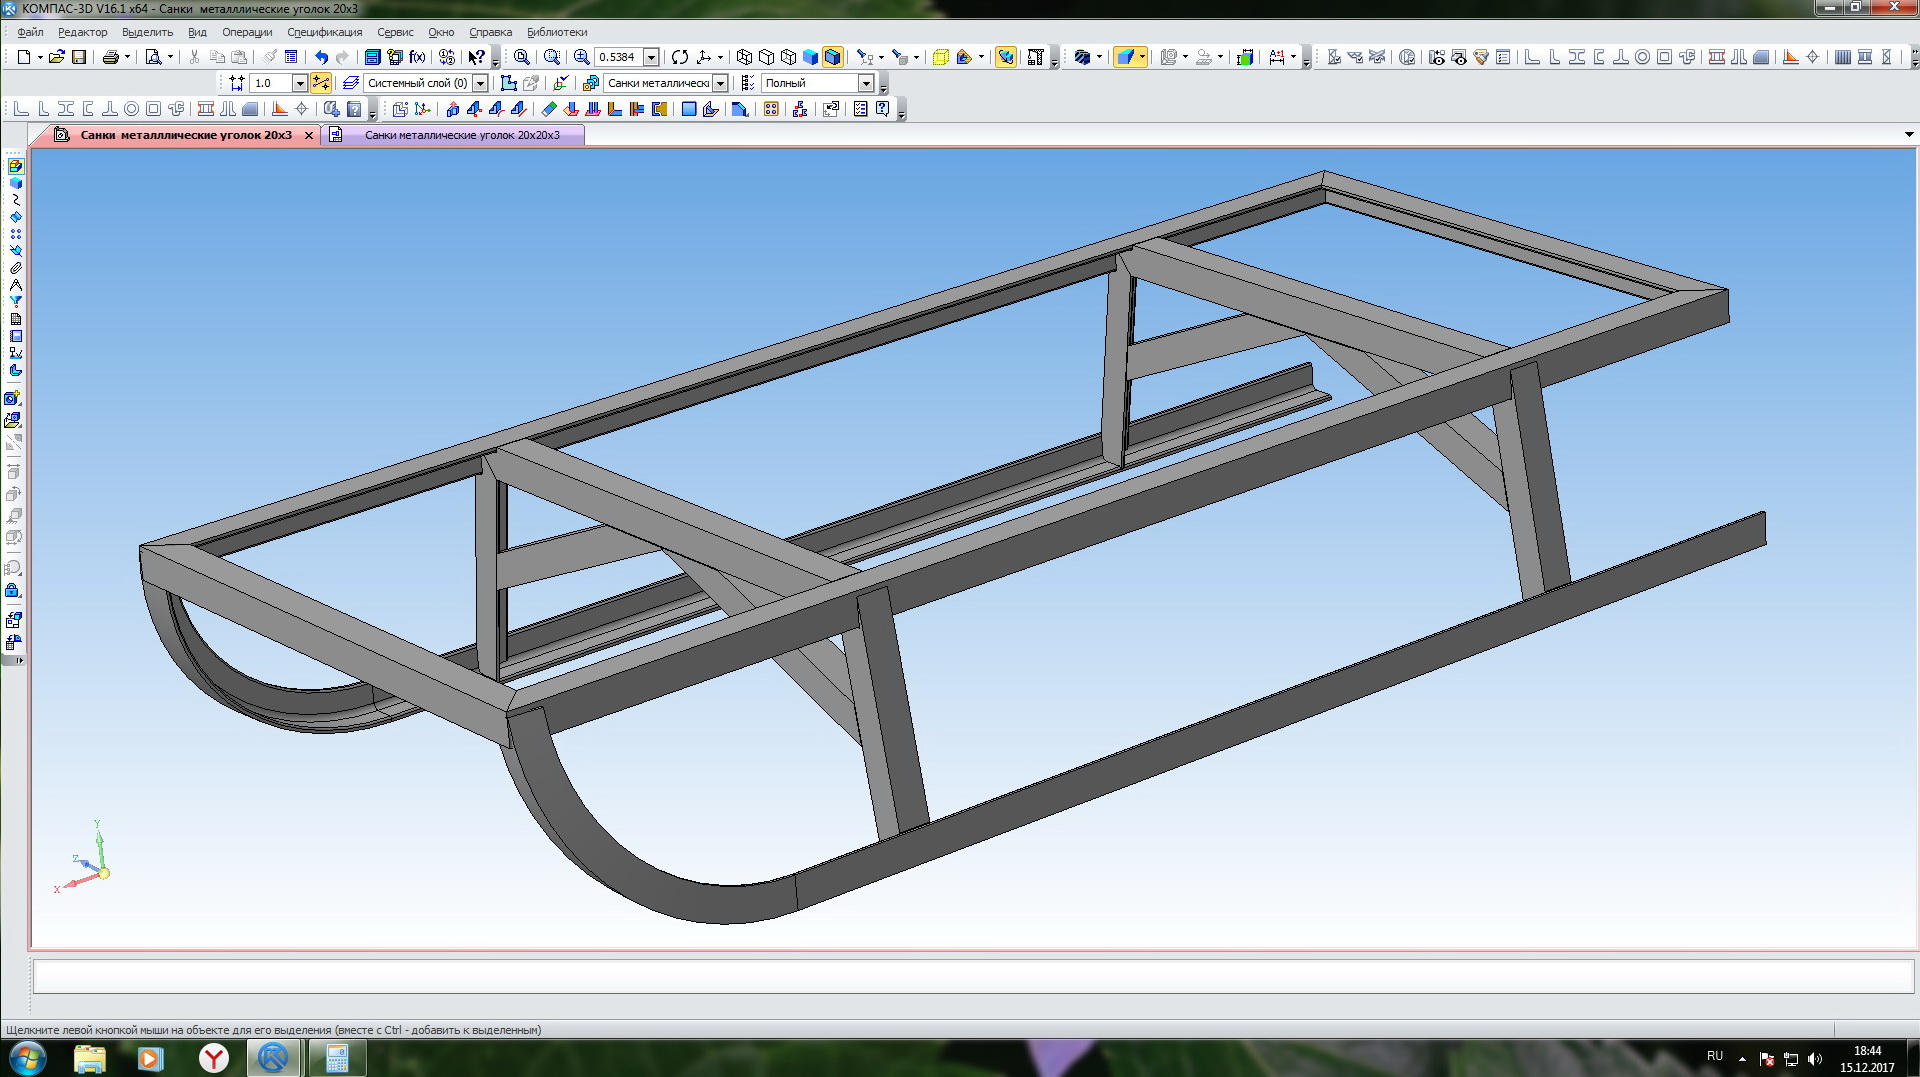Rotate the model view
The width and height of the screenshot is (1920, 1077).
click(680, 57)
